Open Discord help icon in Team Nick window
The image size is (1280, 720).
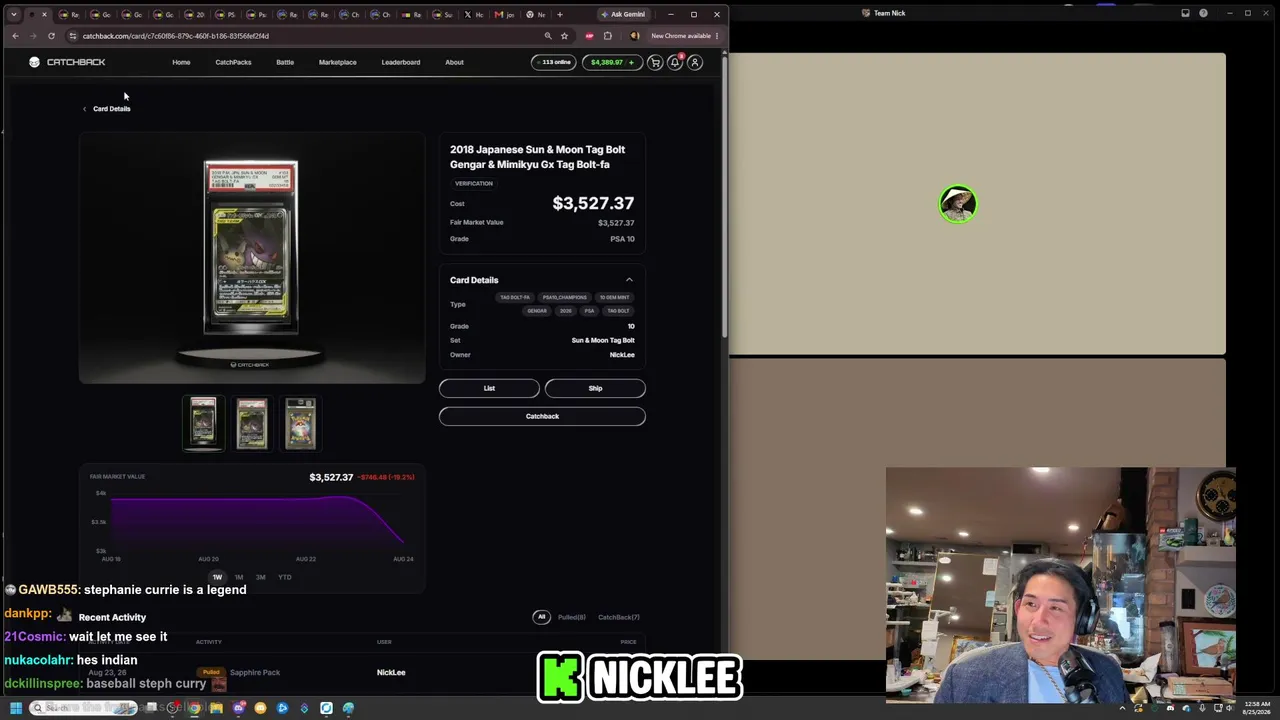1203,13
